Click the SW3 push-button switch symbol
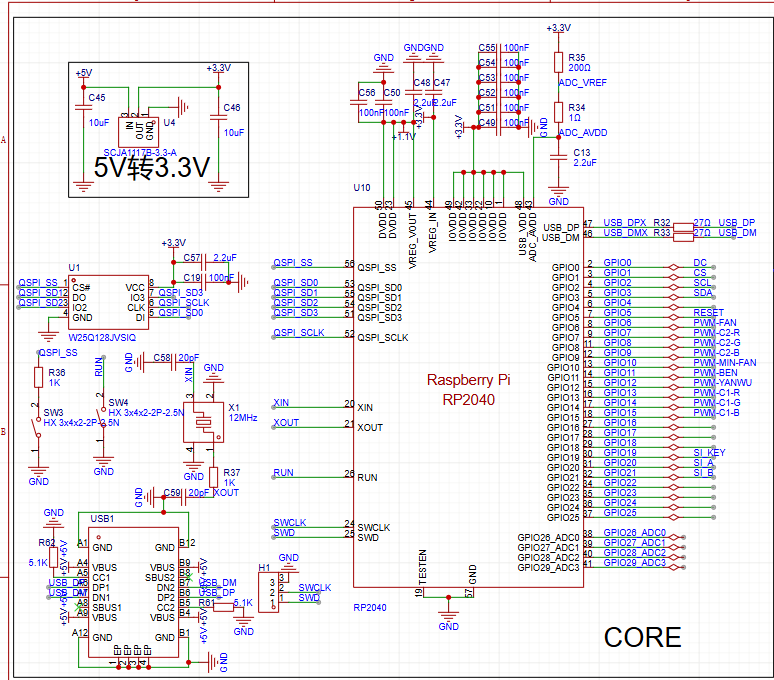The width and height of the screenshot is (774, 680). coord(39,425)
